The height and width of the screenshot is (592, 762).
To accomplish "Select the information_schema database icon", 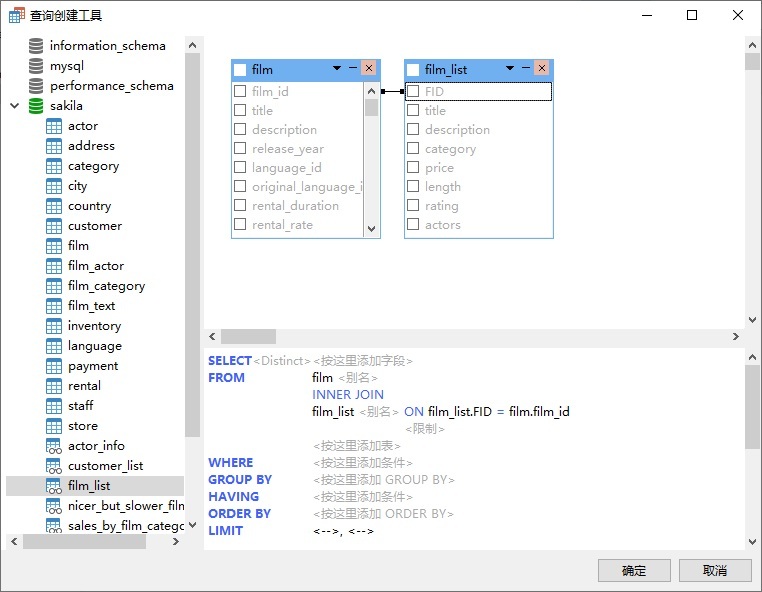I will (36, 46).
